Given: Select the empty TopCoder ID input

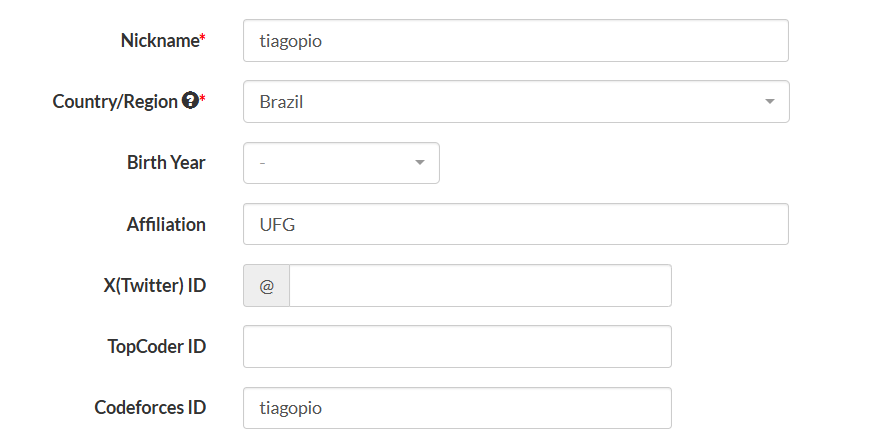Looking at the screenshot, I should coord(457,347).
